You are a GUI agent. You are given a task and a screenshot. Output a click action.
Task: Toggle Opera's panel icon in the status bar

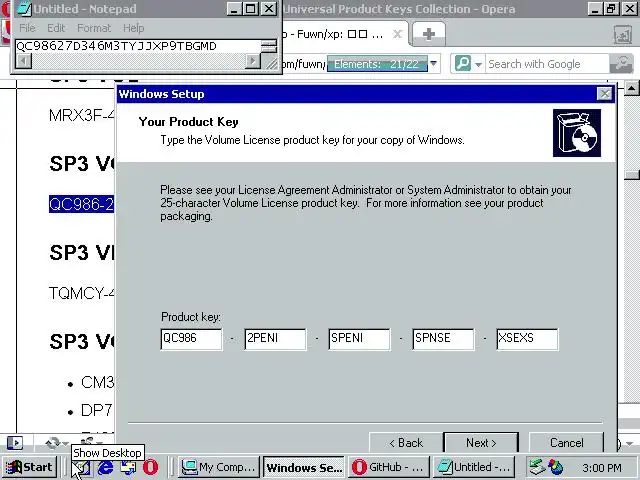click(15, 443)
